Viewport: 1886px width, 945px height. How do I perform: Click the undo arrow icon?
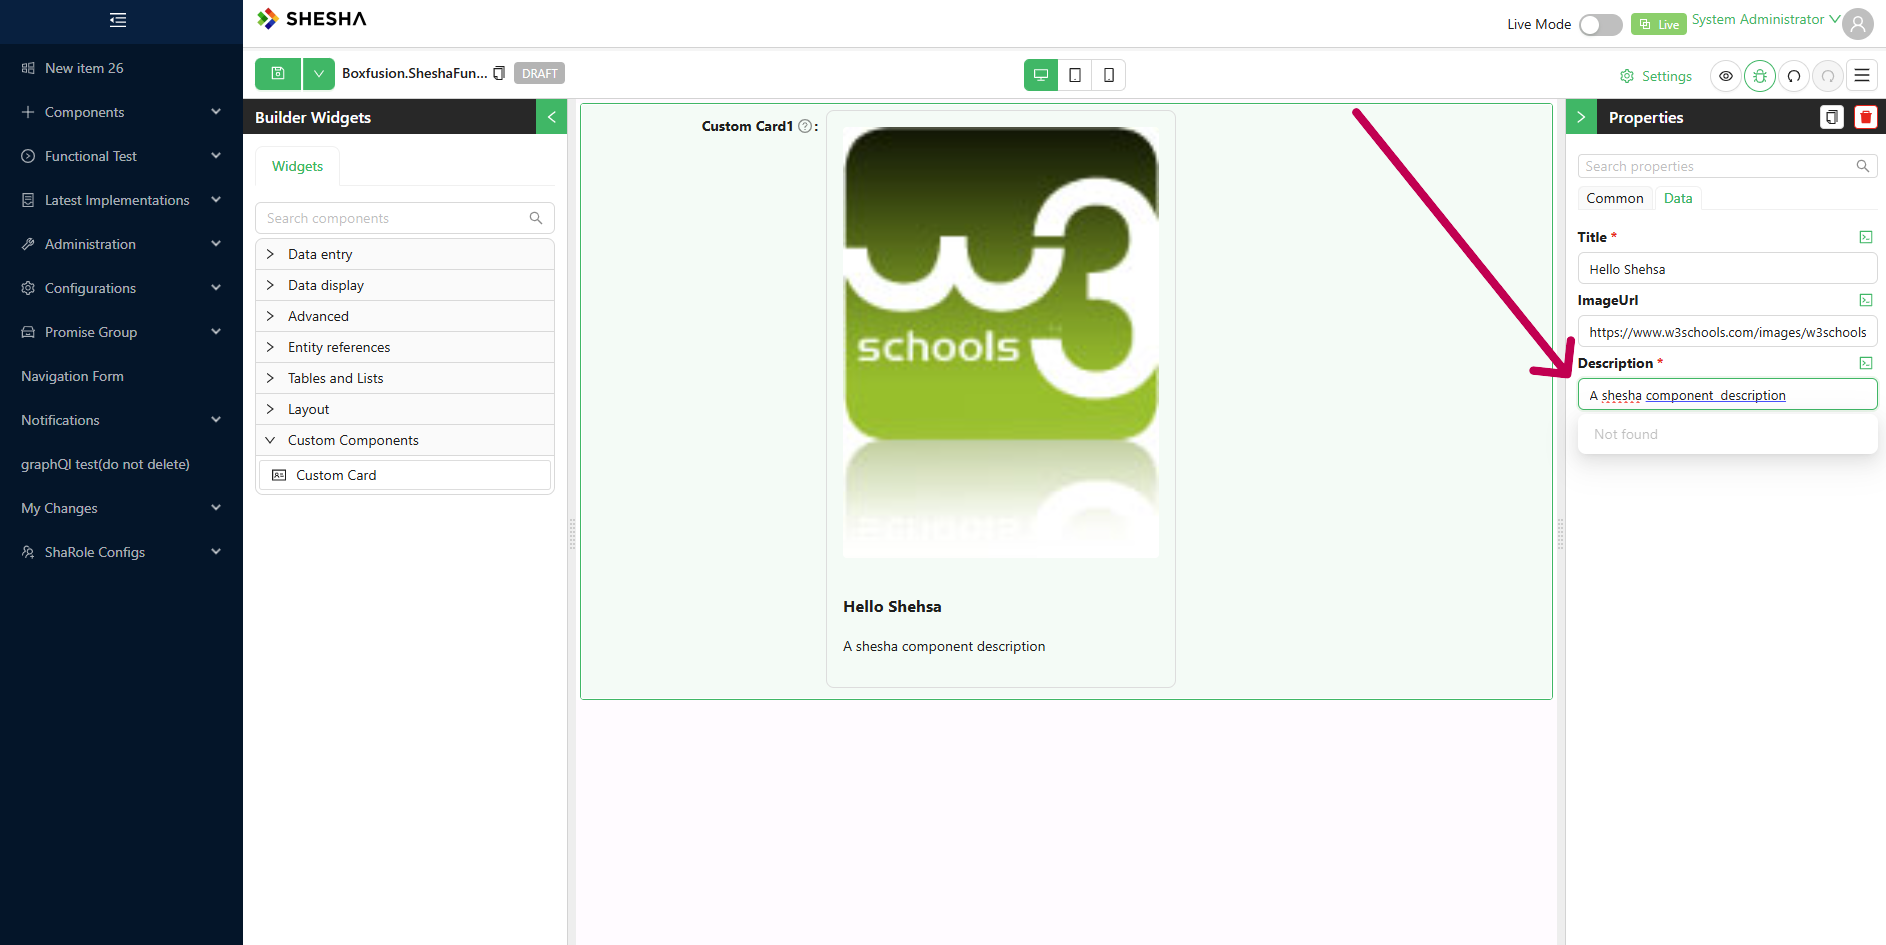pos(1794,76)
